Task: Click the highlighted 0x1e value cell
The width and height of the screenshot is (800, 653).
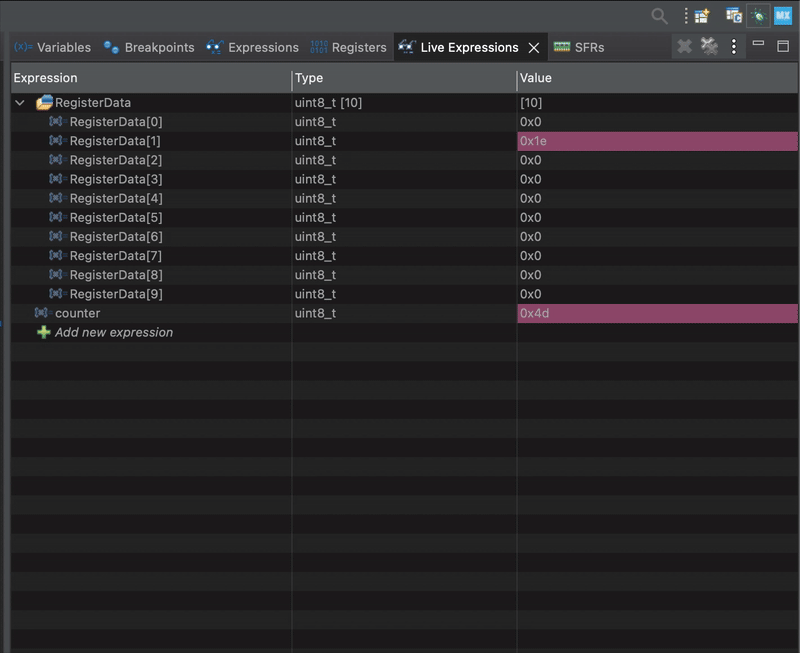Action: click(658, 141)
